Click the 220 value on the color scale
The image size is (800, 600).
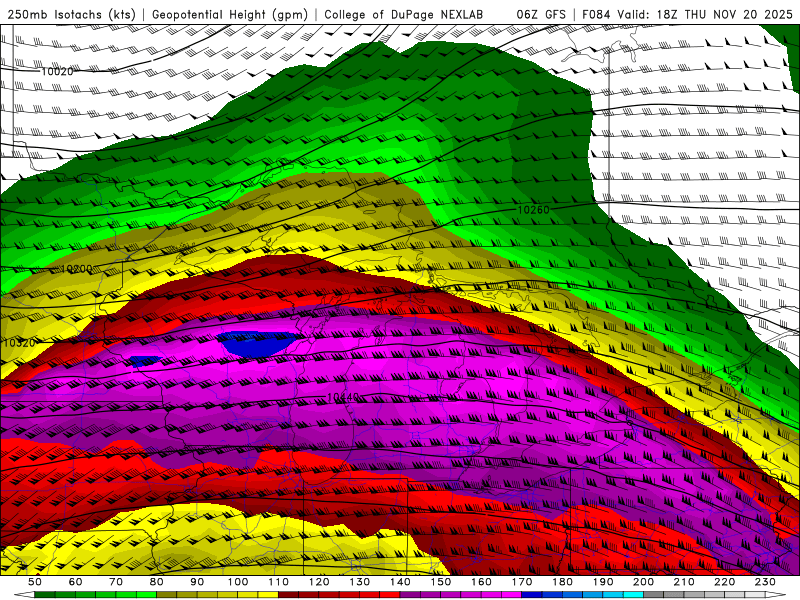[x=726, y=582]
